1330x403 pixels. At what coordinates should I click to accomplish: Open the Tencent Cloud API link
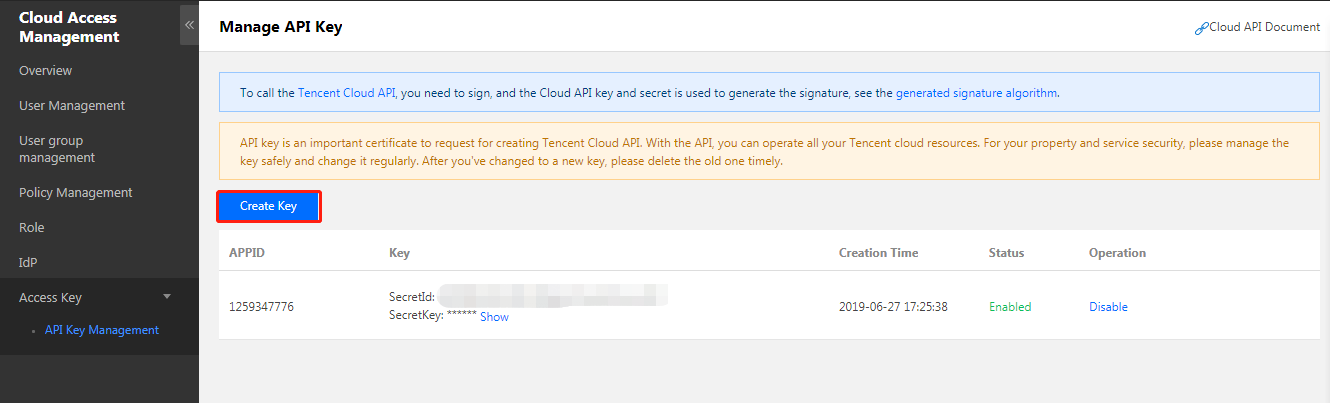347,93
